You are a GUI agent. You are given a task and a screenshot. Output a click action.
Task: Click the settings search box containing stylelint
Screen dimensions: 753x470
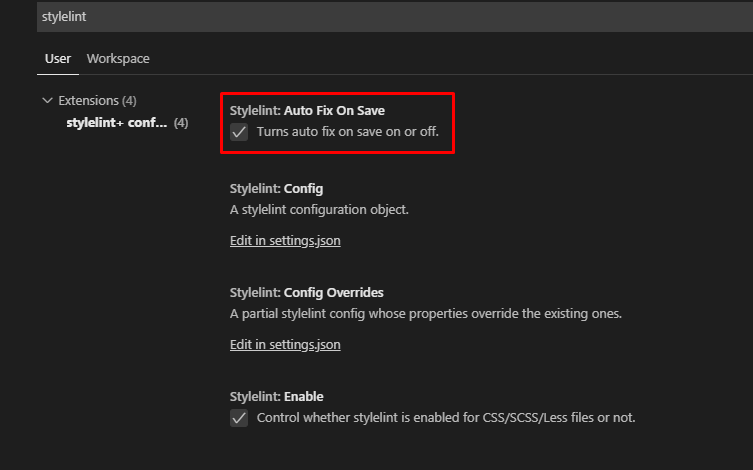[x=395, y=17]
